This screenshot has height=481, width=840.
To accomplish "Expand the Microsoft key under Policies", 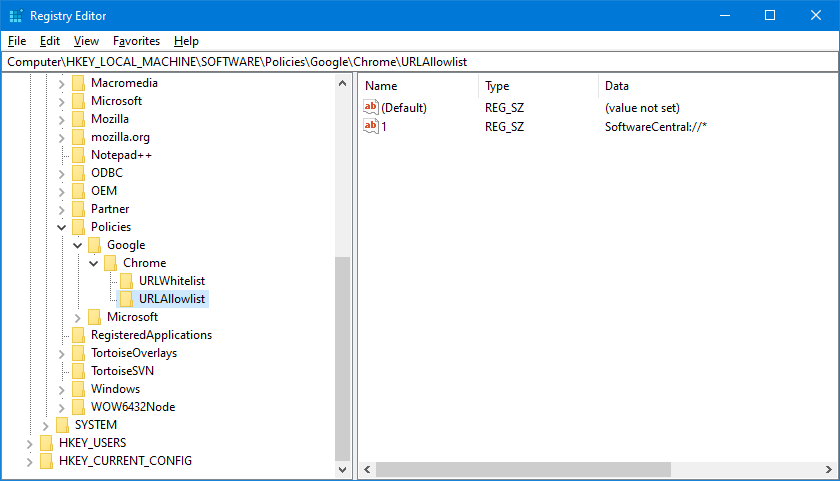I will (x=78, y=317).
